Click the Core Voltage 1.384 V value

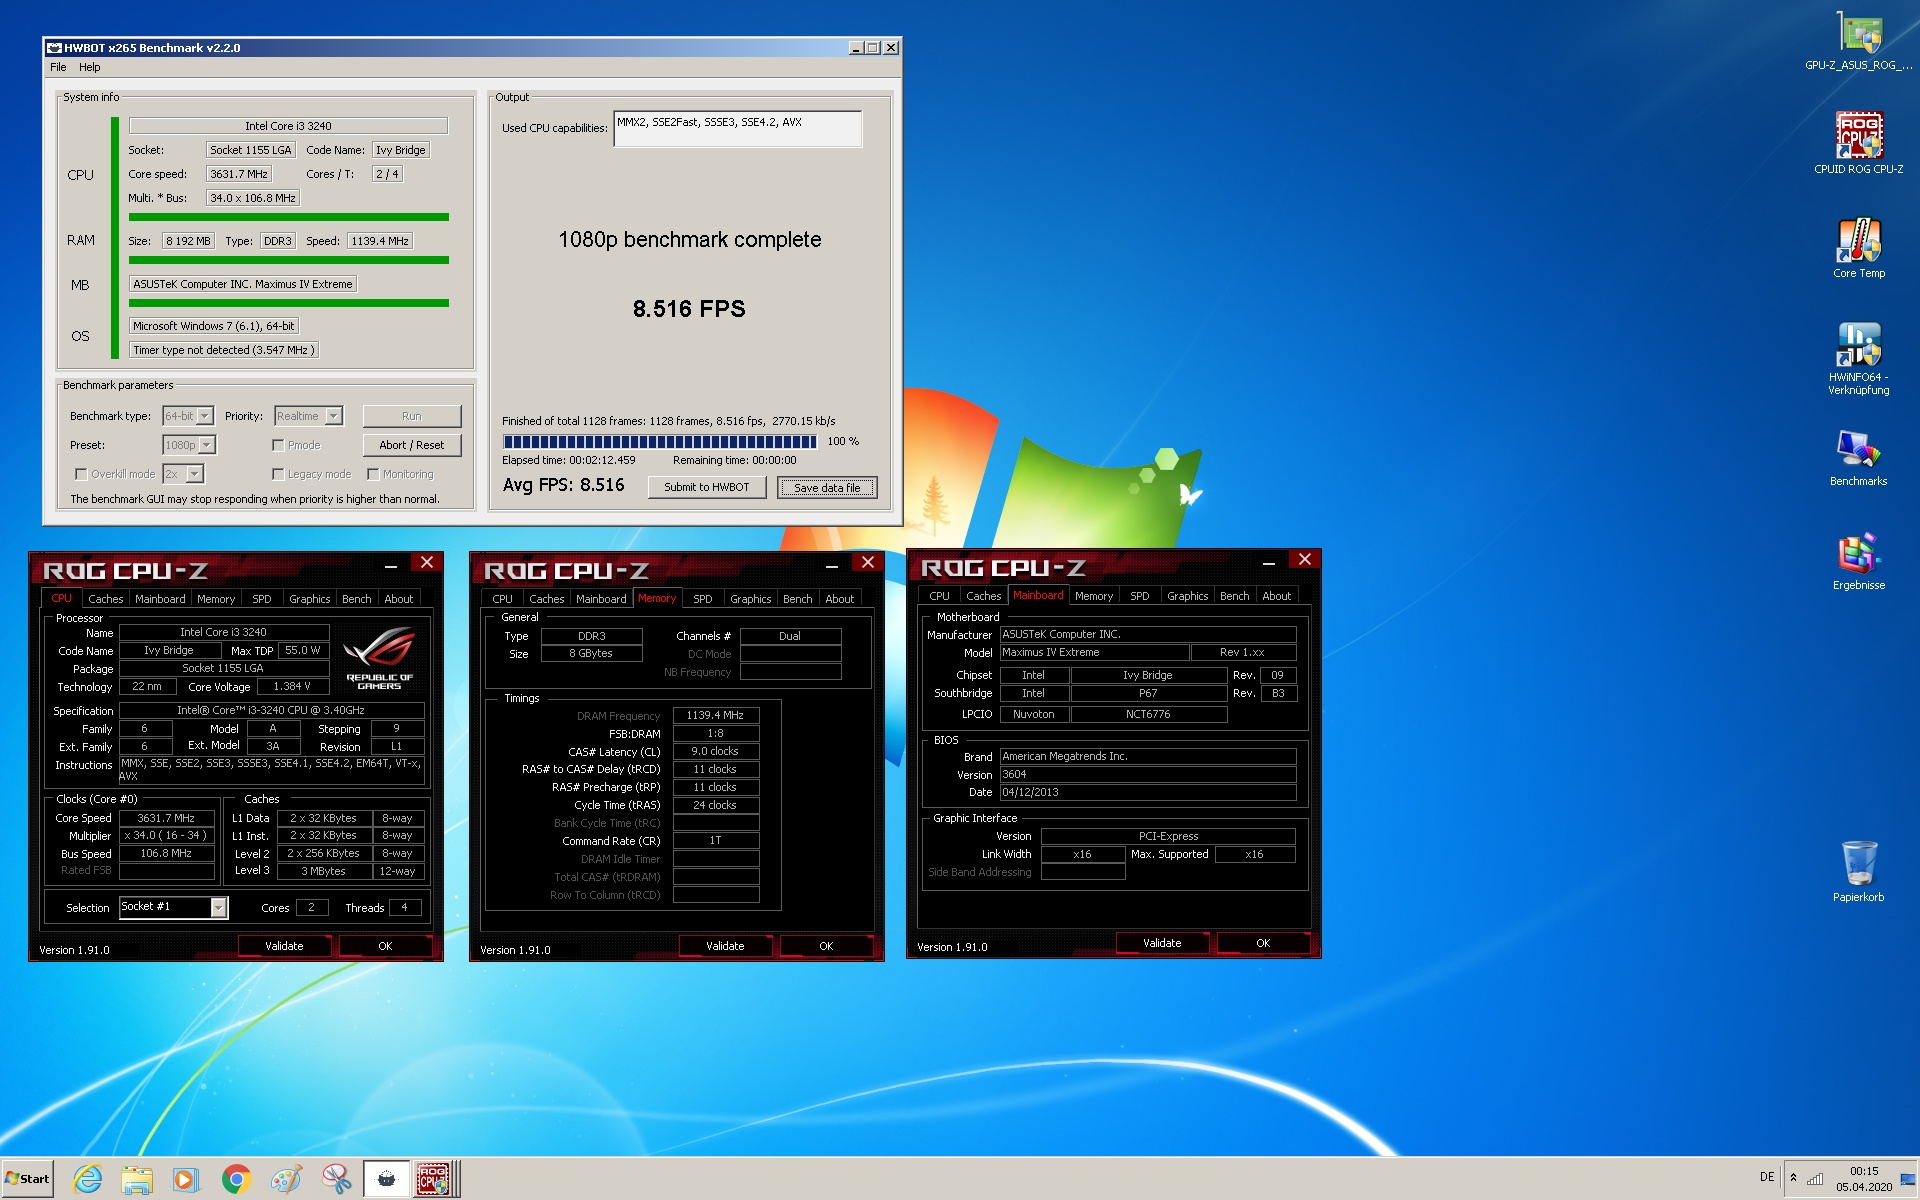(292, 686)
